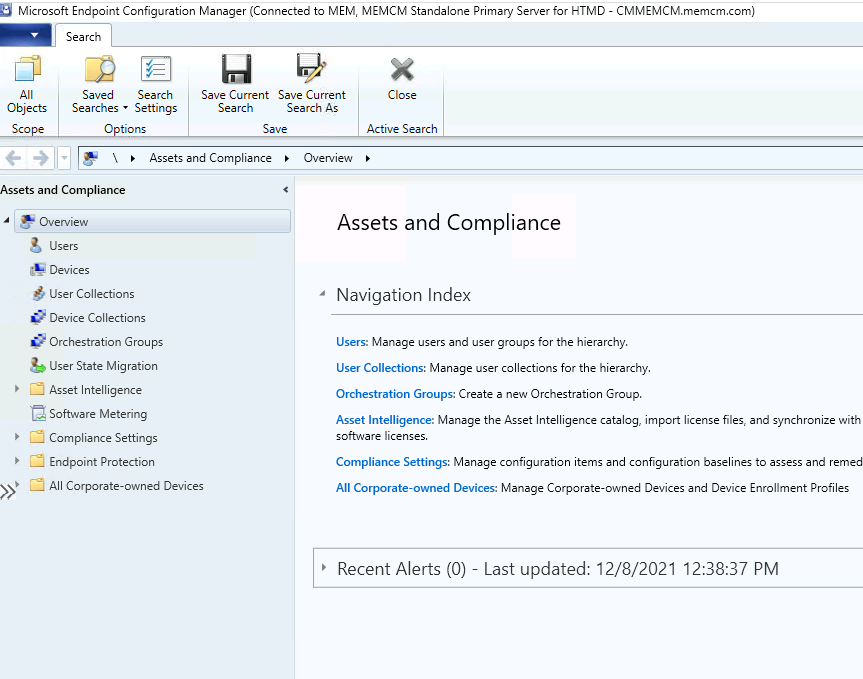Open the Saved Searches folder icon

coord(99,69)
